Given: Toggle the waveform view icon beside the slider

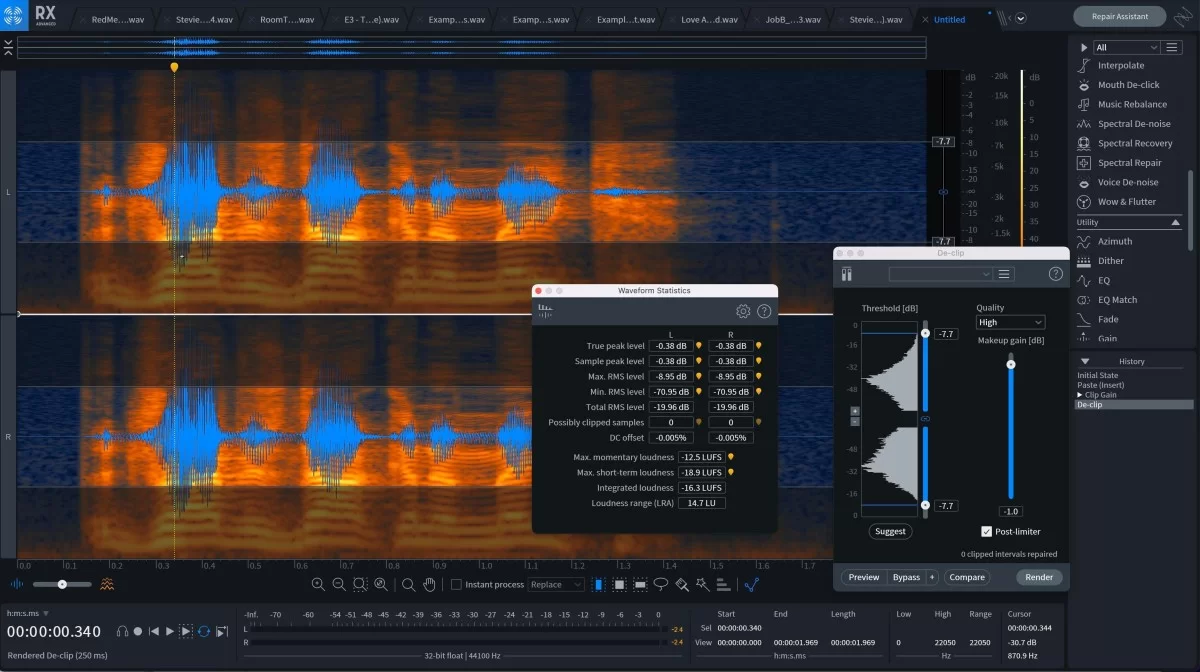Looking at the screenshot, I should tap(18, 584).
